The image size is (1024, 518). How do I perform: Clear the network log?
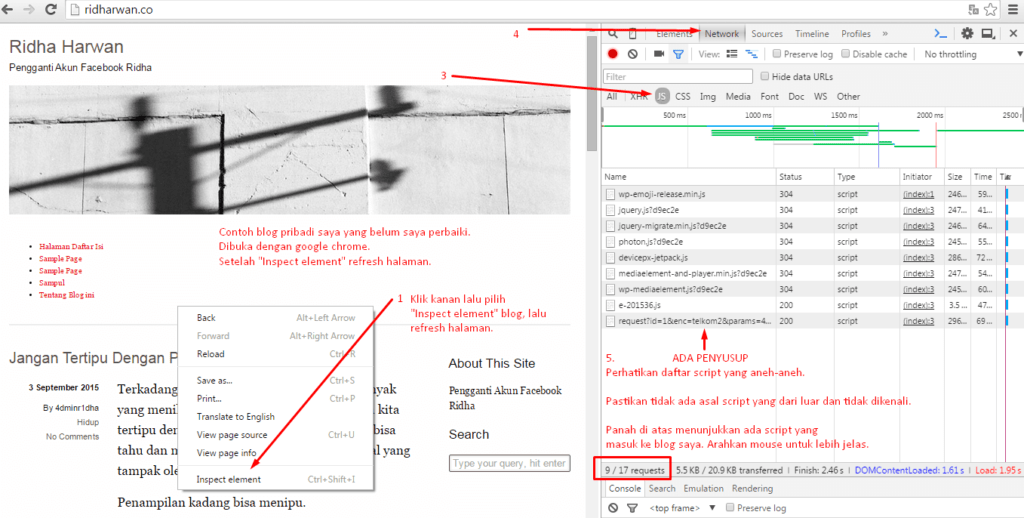632,54
